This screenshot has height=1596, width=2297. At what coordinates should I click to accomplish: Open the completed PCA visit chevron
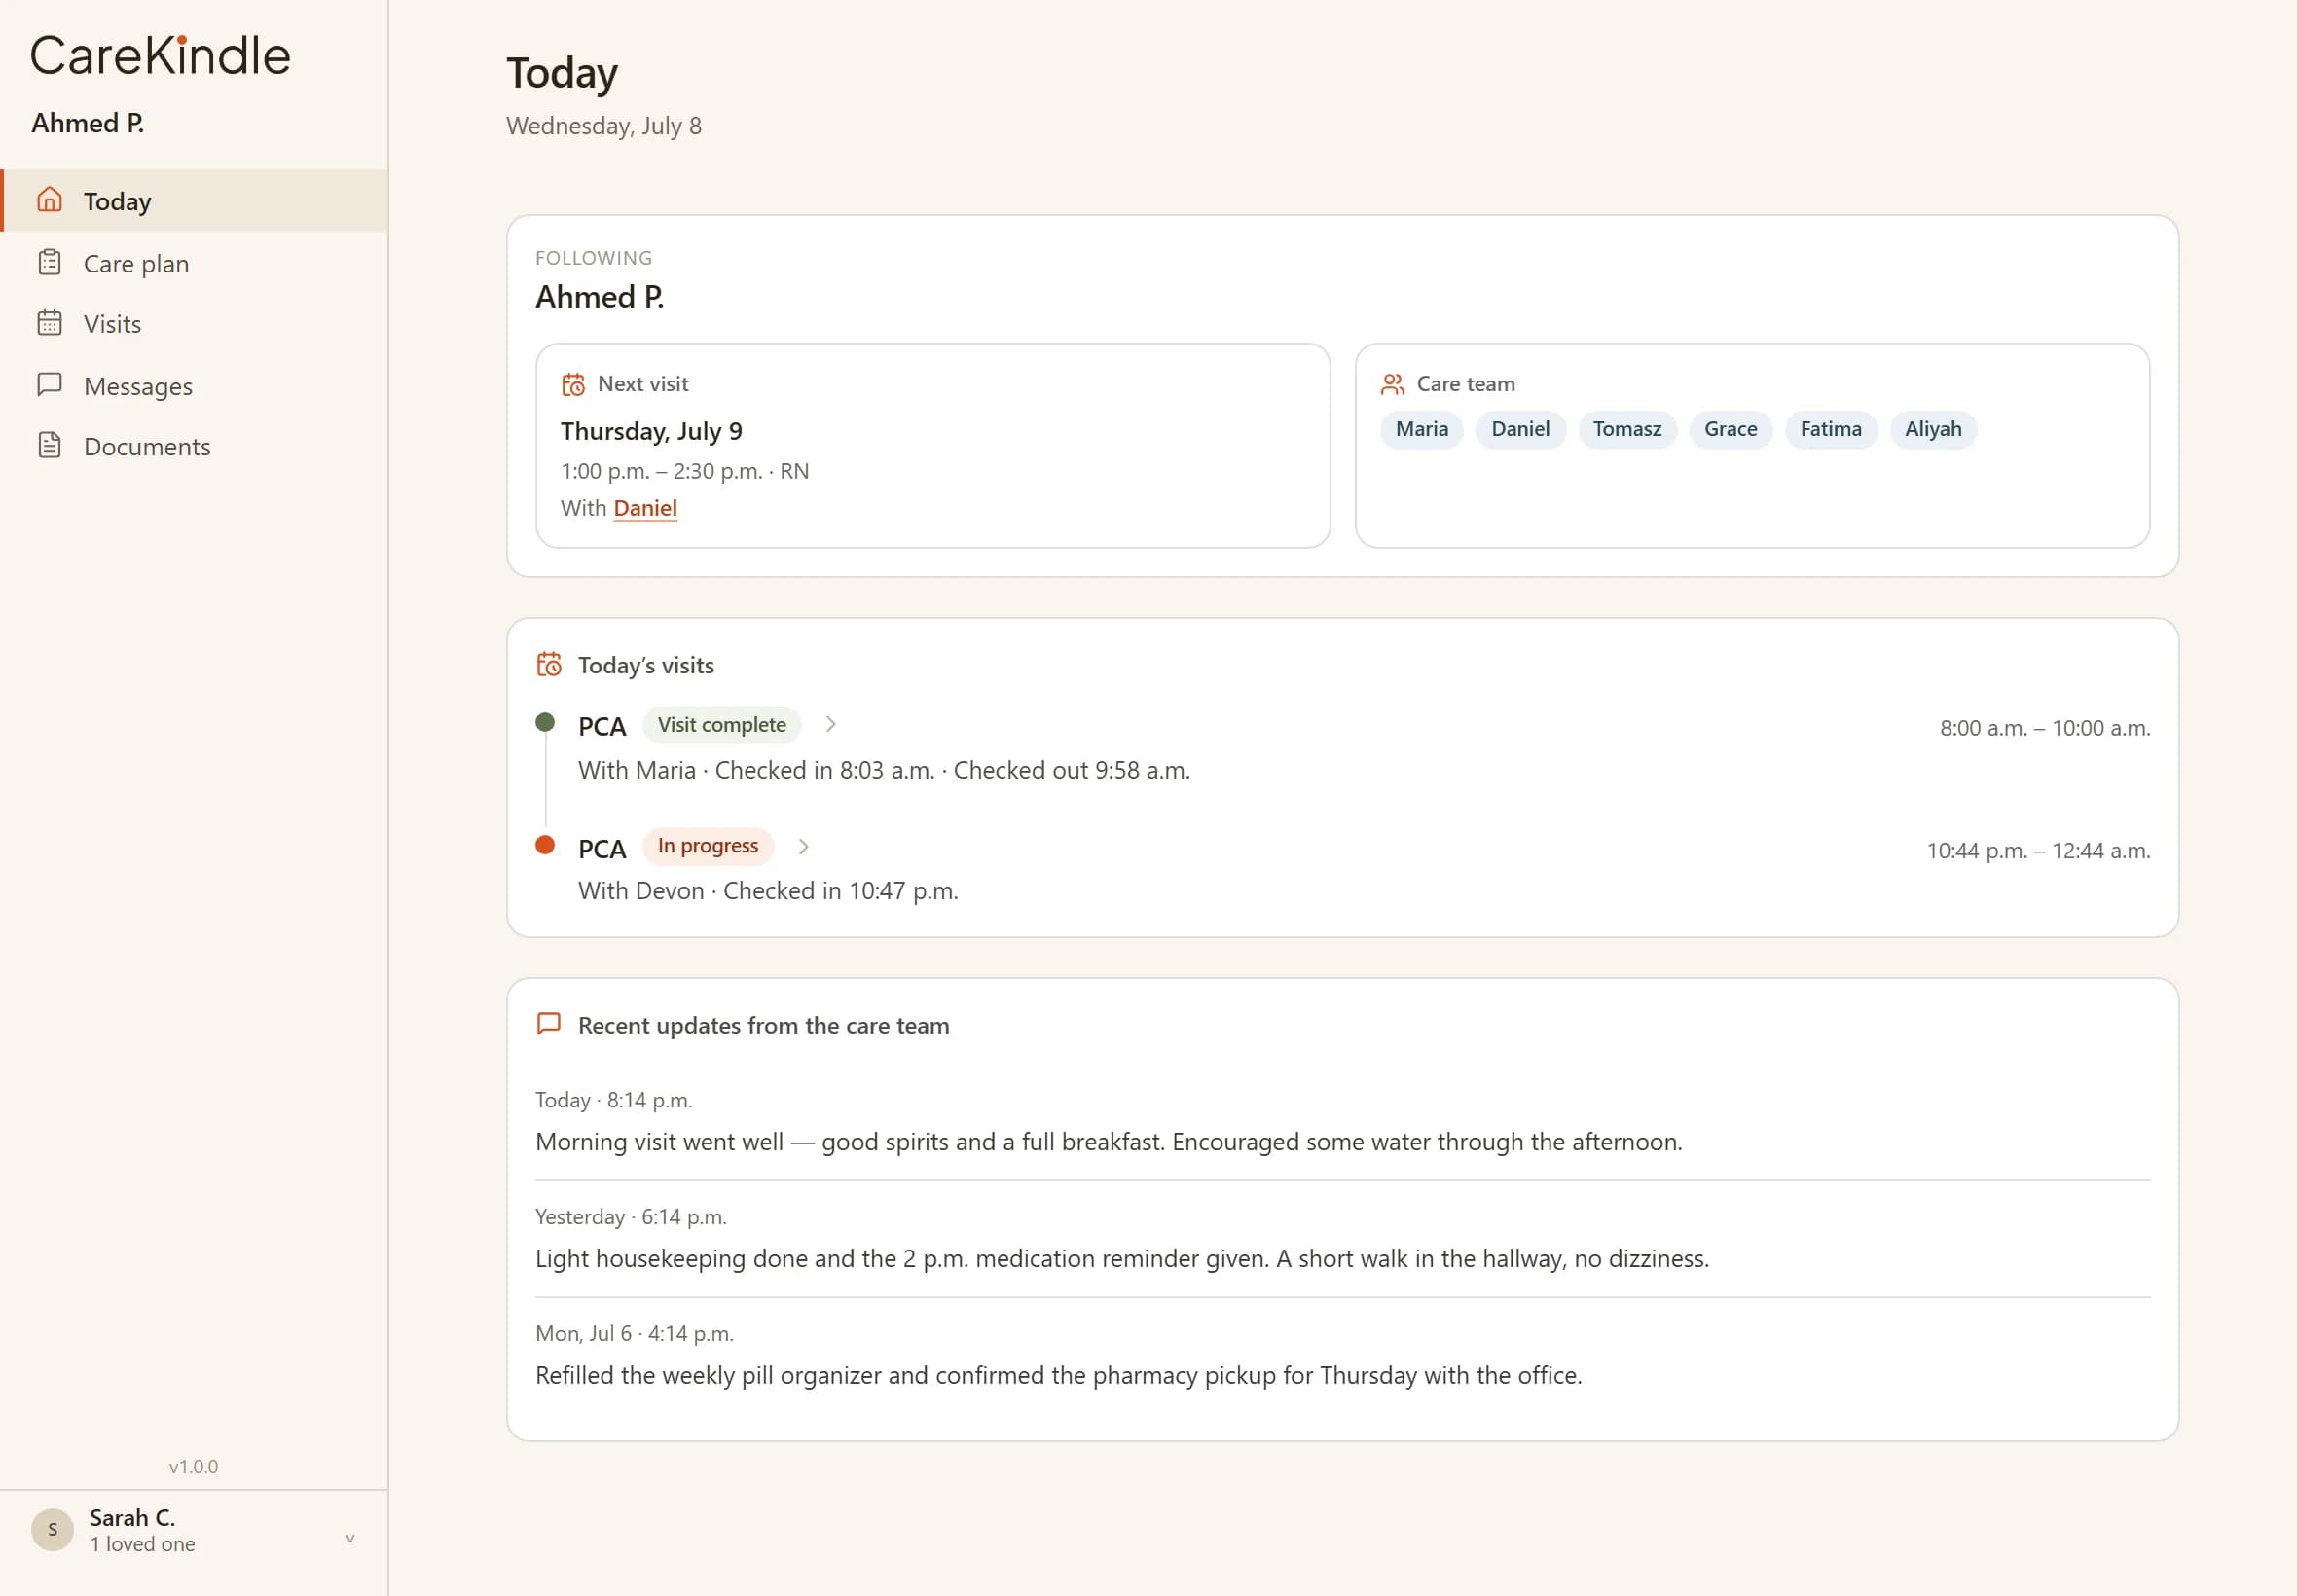point(830,724)
